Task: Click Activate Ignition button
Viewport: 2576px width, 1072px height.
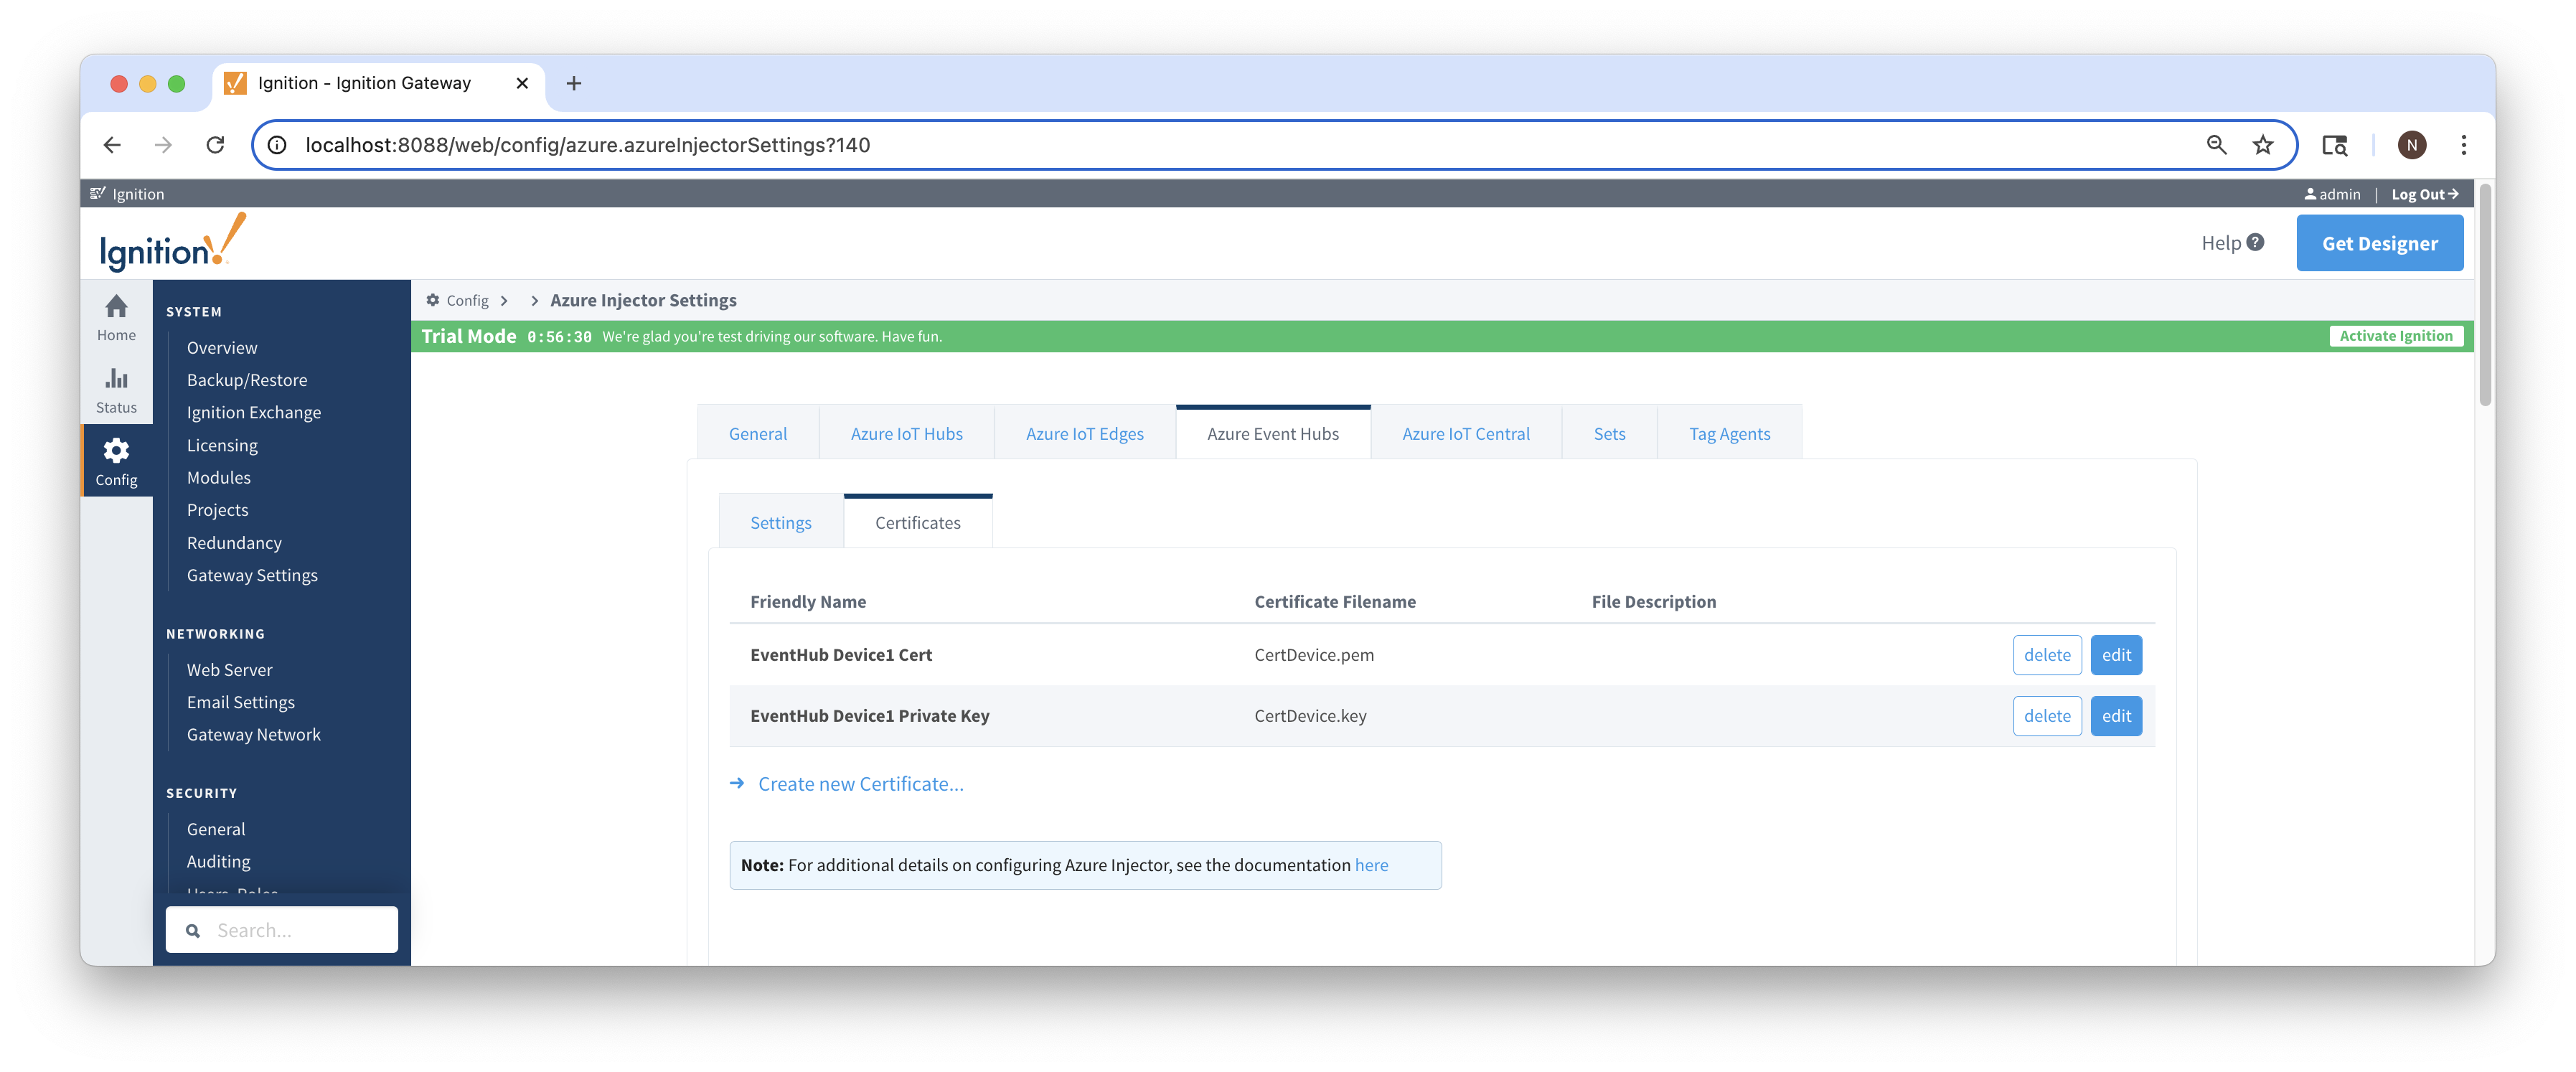Action: (2395, 336)
